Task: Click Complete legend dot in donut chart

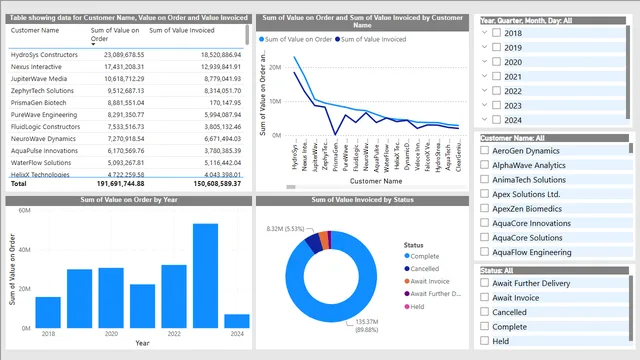Action: click(x=407, y=256)
